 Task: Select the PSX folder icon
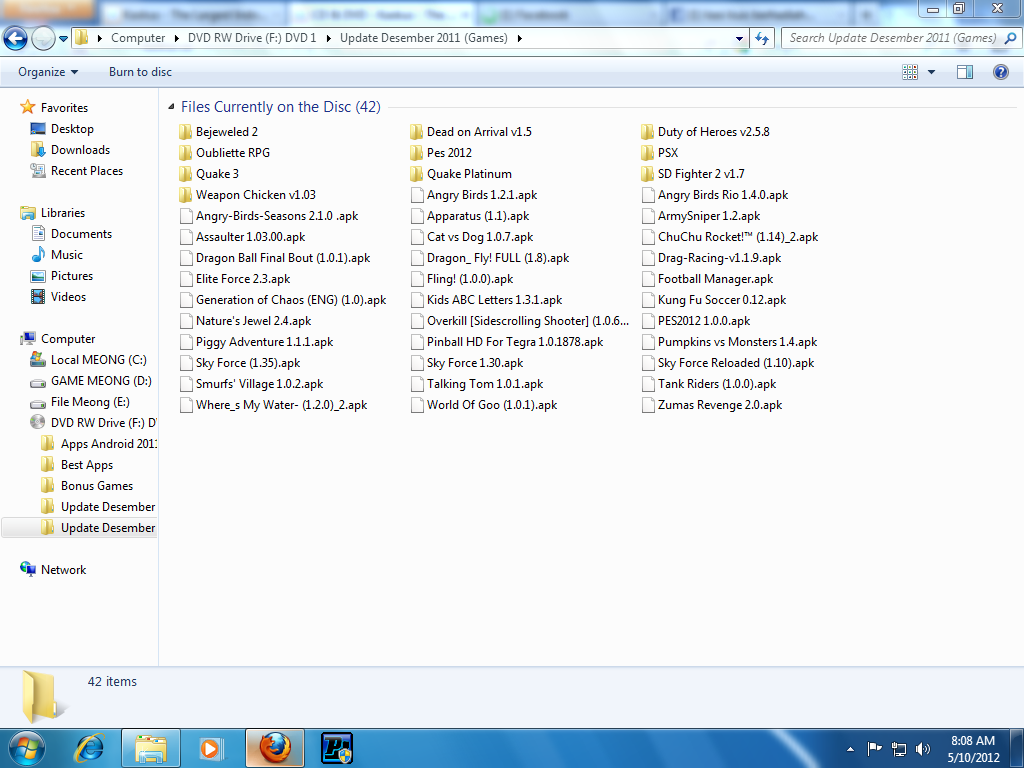(x=647, y=153)
